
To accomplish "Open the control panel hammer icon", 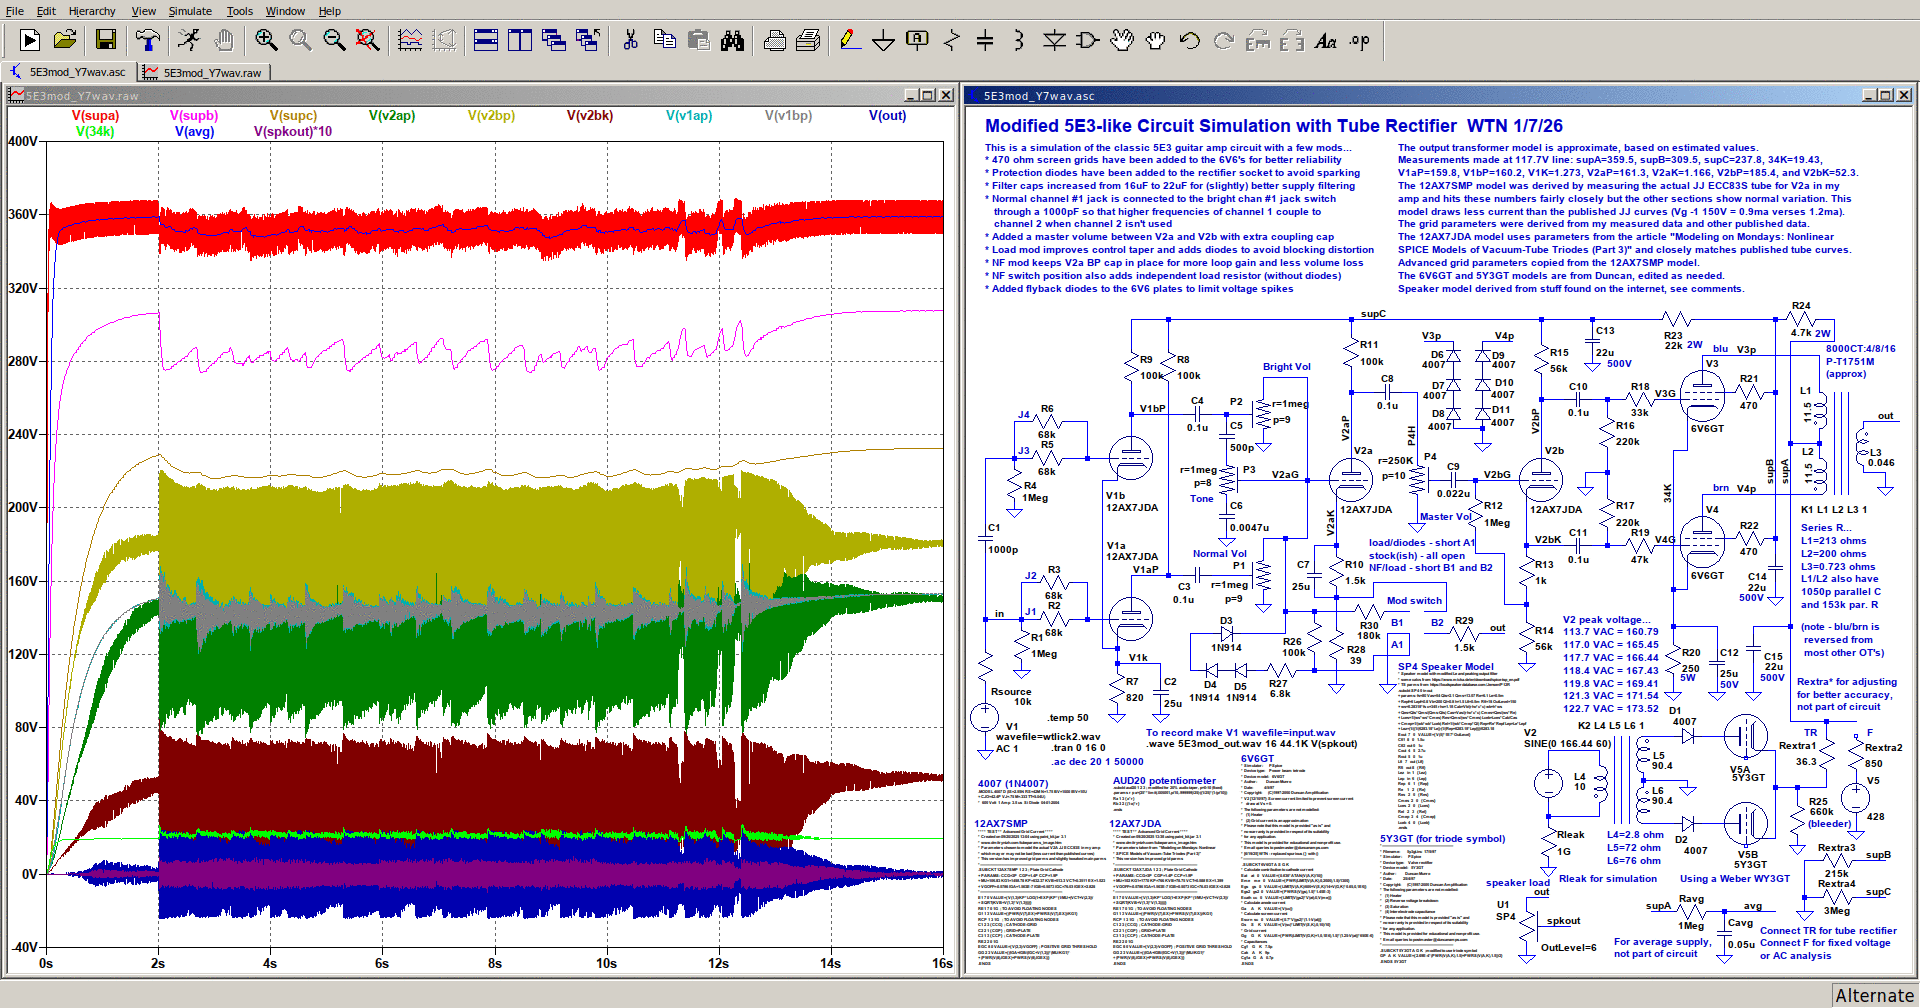I will [x=147, y=40].
